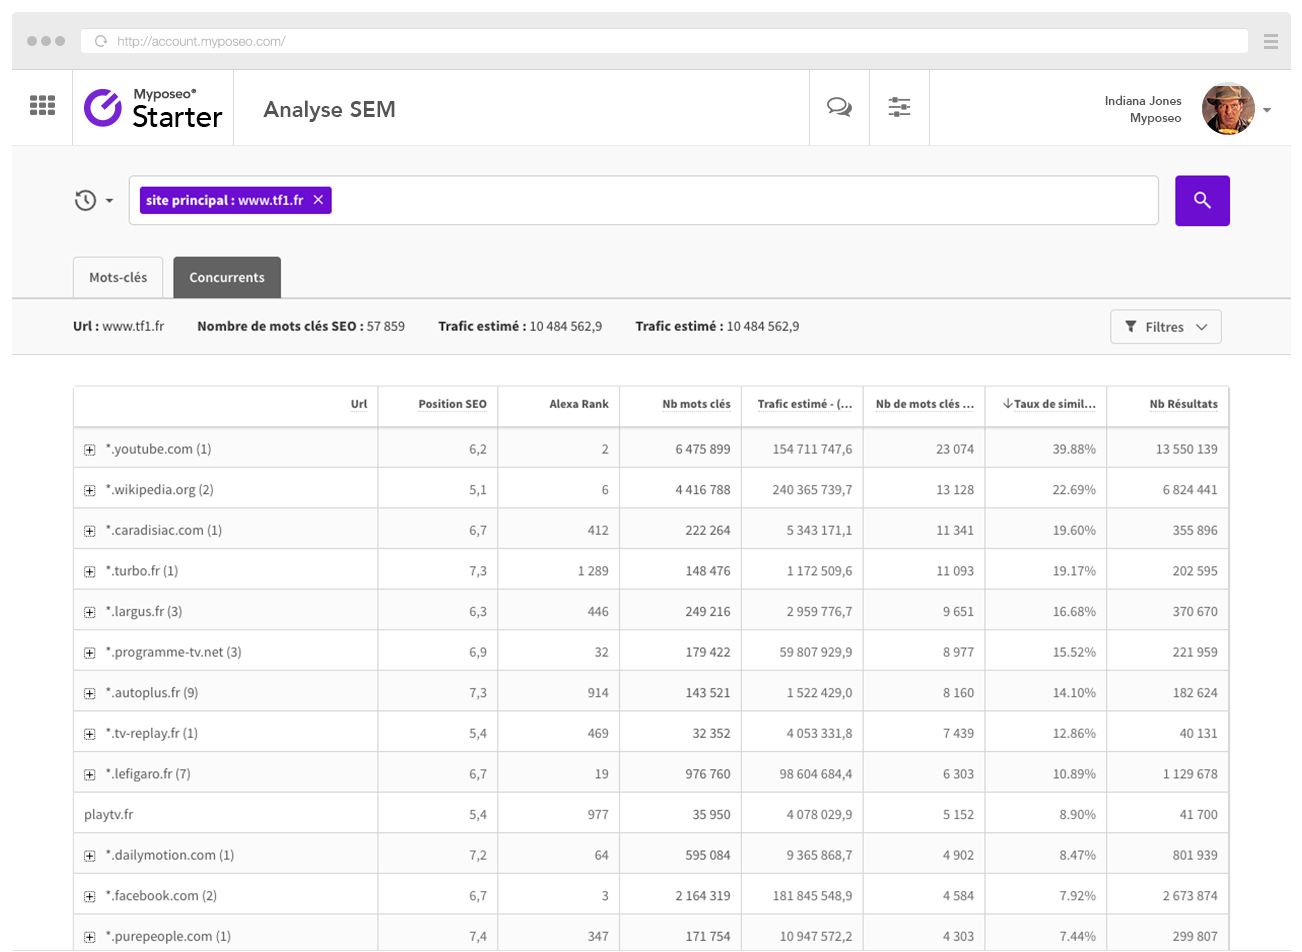Viewport: 1302px width, 952px height.
Task: Click the Analyse SEM page title
Action: (330, 109)
